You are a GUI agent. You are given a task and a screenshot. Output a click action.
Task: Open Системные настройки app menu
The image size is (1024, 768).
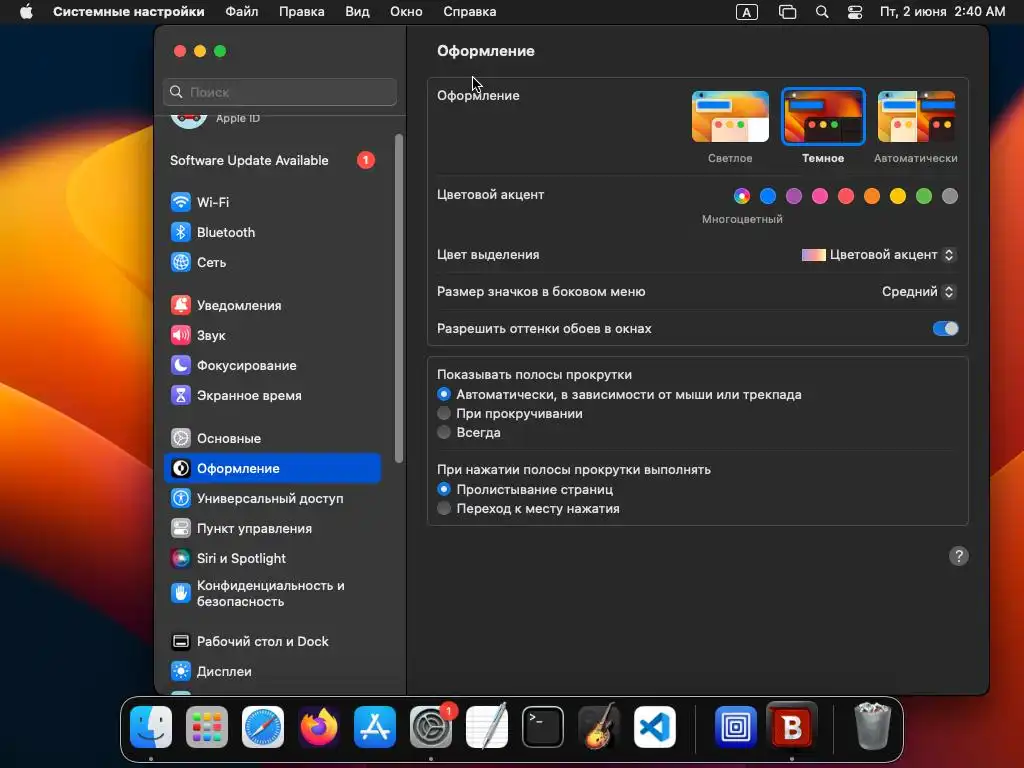pos(129,12)
